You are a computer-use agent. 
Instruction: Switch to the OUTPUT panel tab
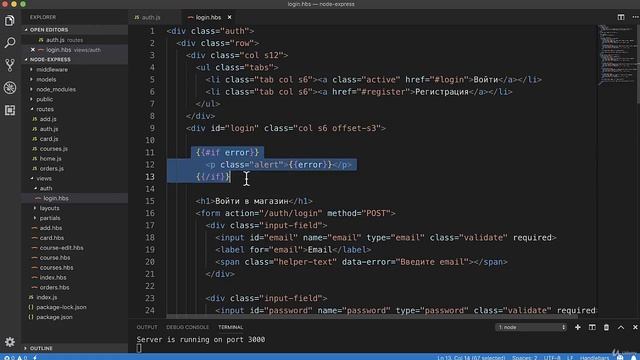coord(147,327)
